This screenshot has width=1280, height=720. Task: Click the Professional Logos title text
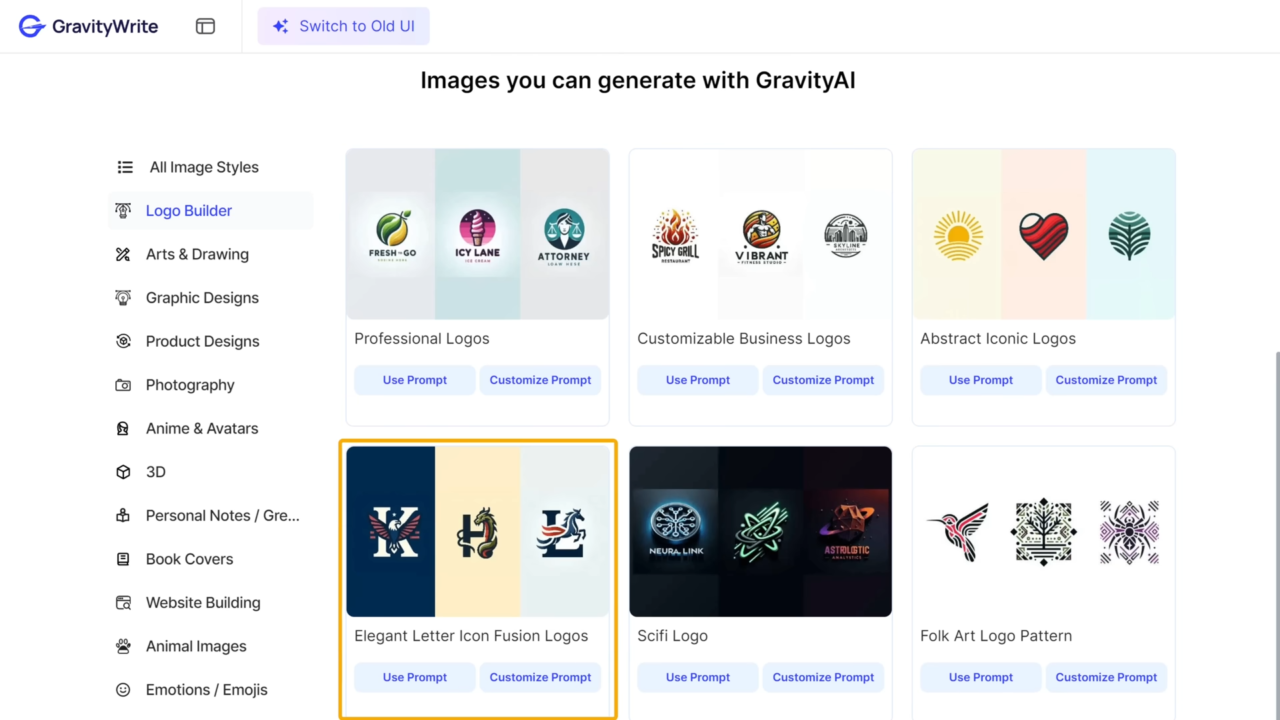point(422,339)
